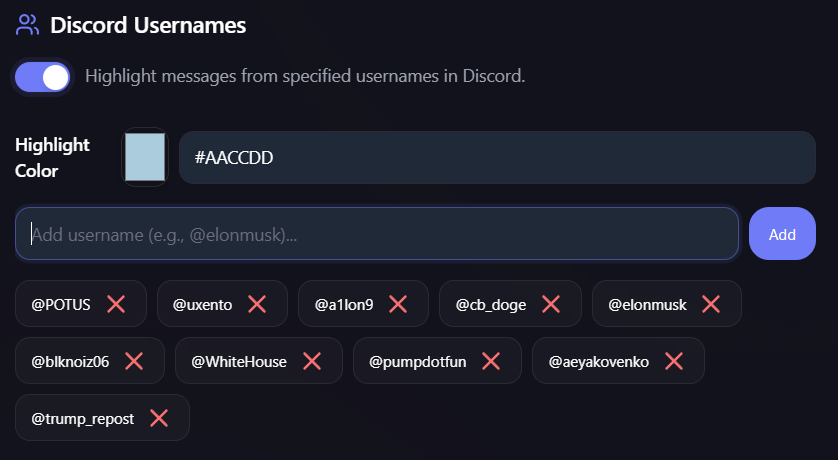Click the Discord Usernames people icon
838x460 pixels.
click(x=28, y=24)
